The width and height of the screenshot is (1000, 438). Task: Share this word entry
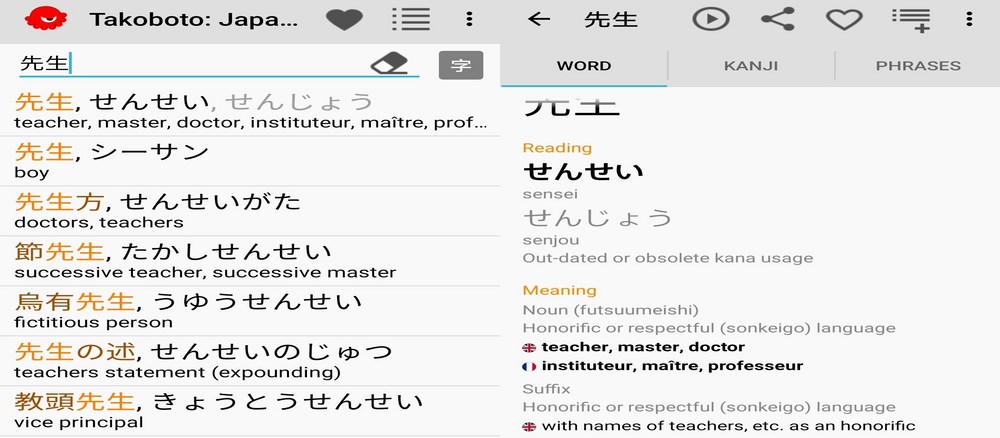click(777, 19)
